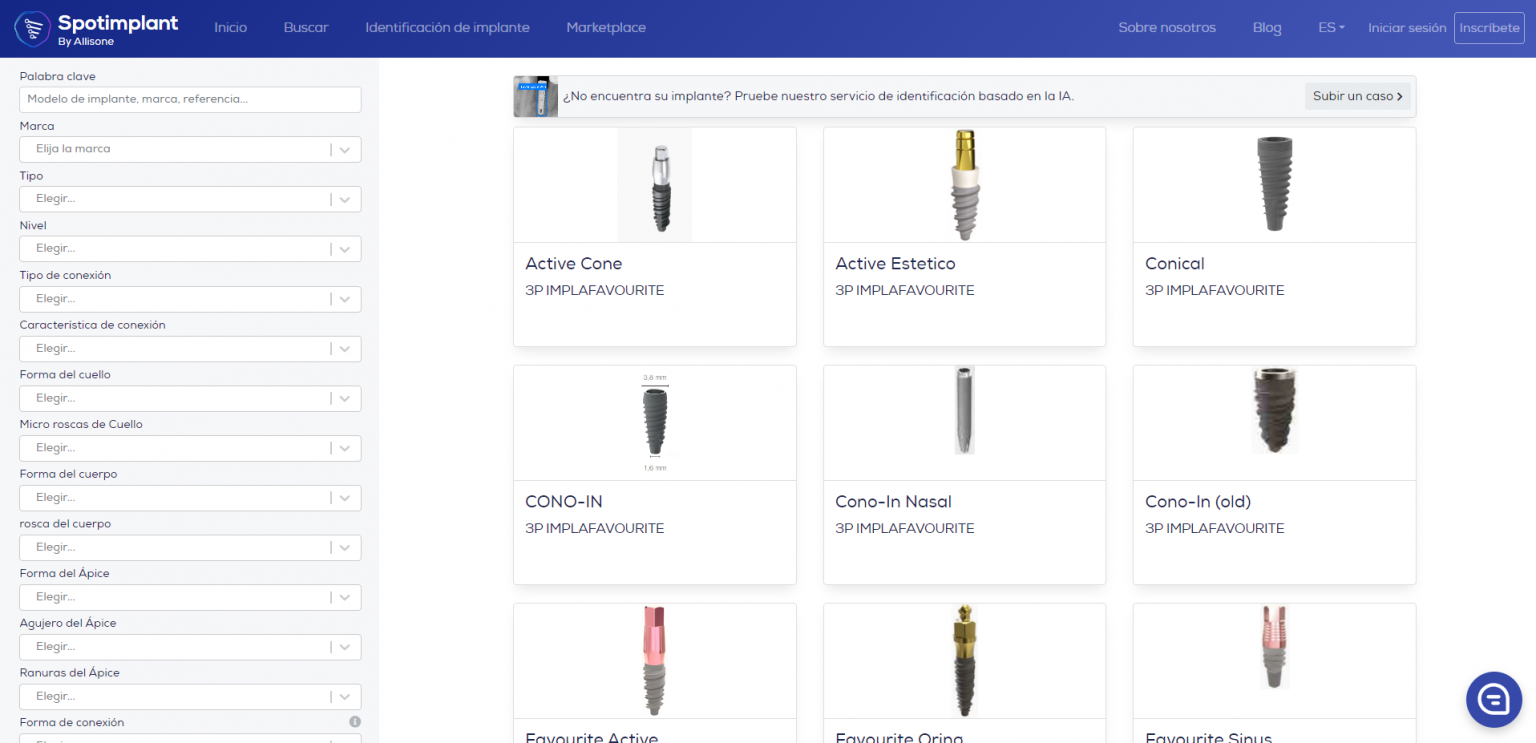Open the Marketplace nav item
The height and width of the screenshot is (743, 1536).
606,28
